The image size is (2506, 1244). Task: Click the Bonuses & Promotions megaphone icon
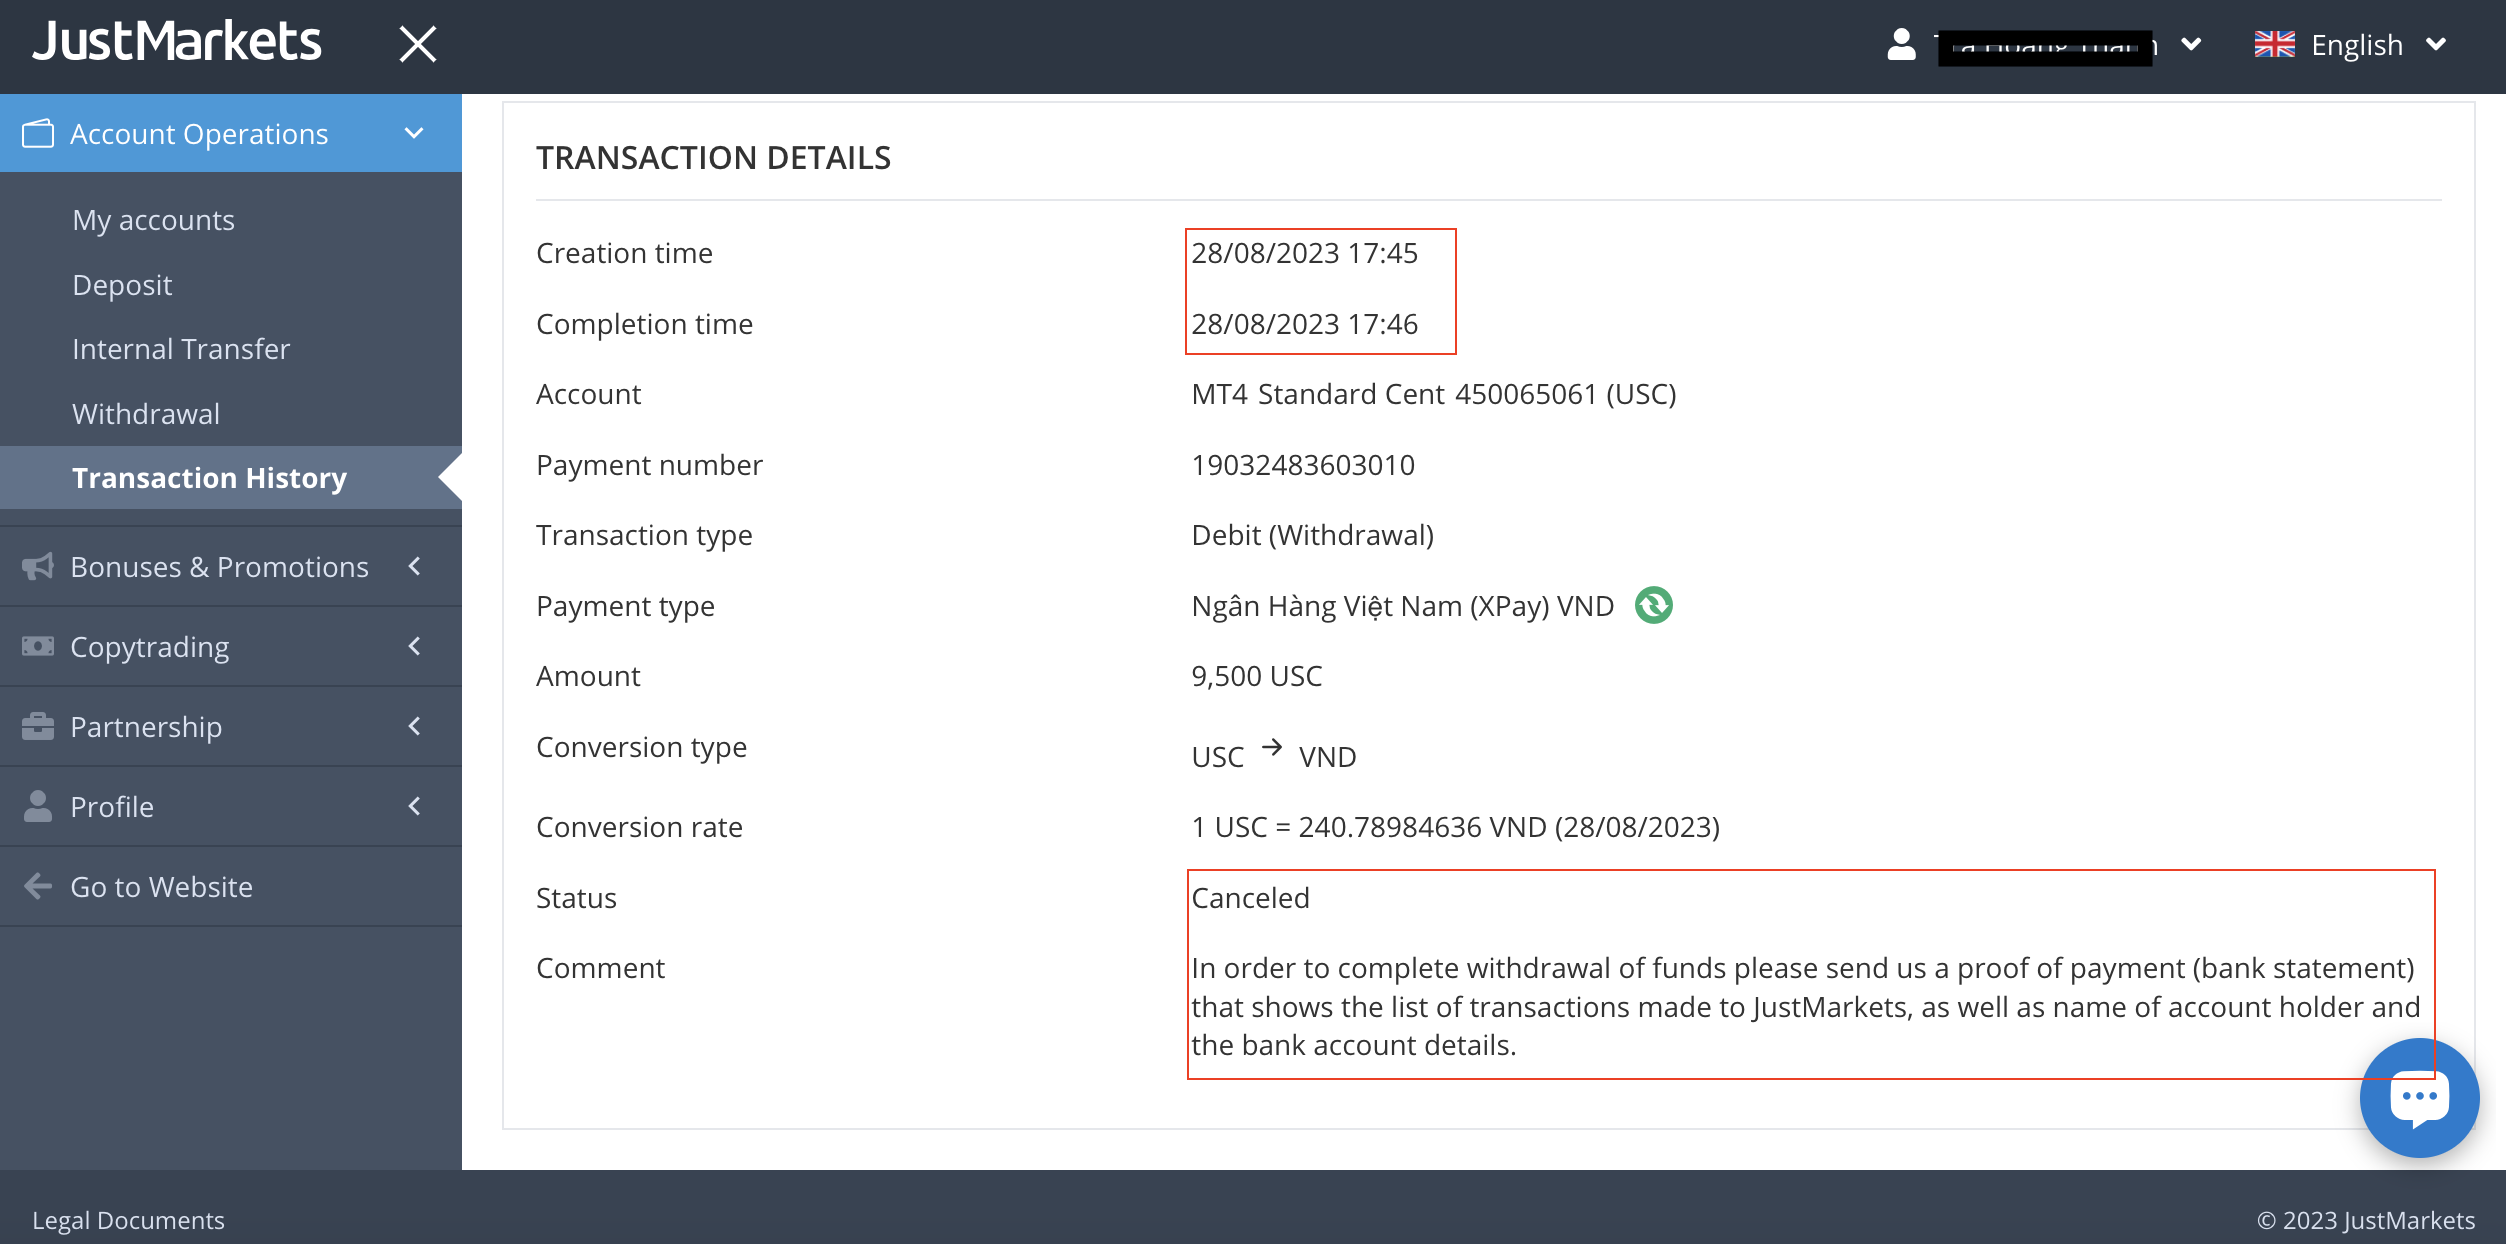[37, 566]
